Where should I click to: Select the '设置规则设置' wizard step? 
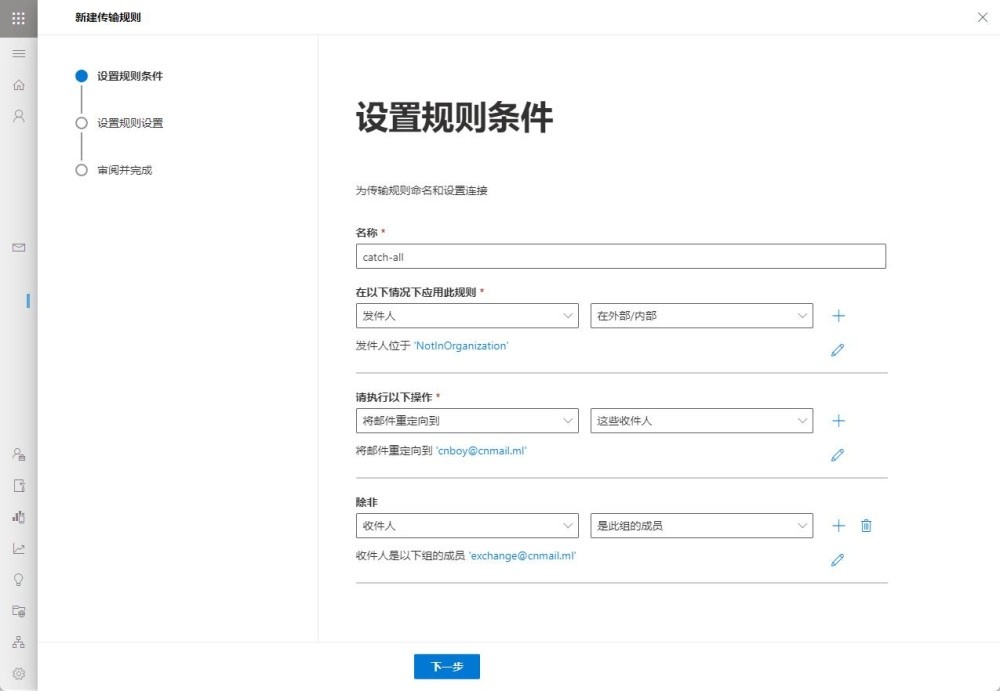coord(129,123)
